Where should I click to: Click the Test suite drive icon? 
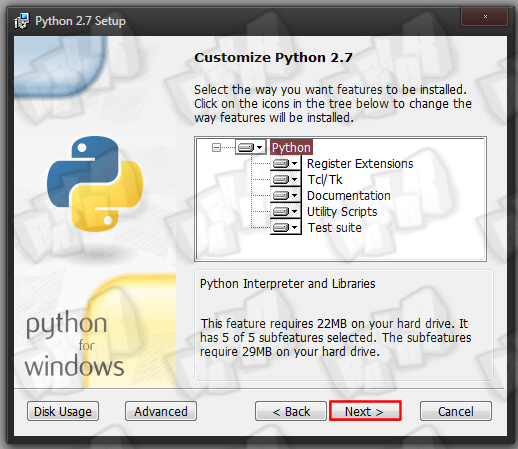281,228
